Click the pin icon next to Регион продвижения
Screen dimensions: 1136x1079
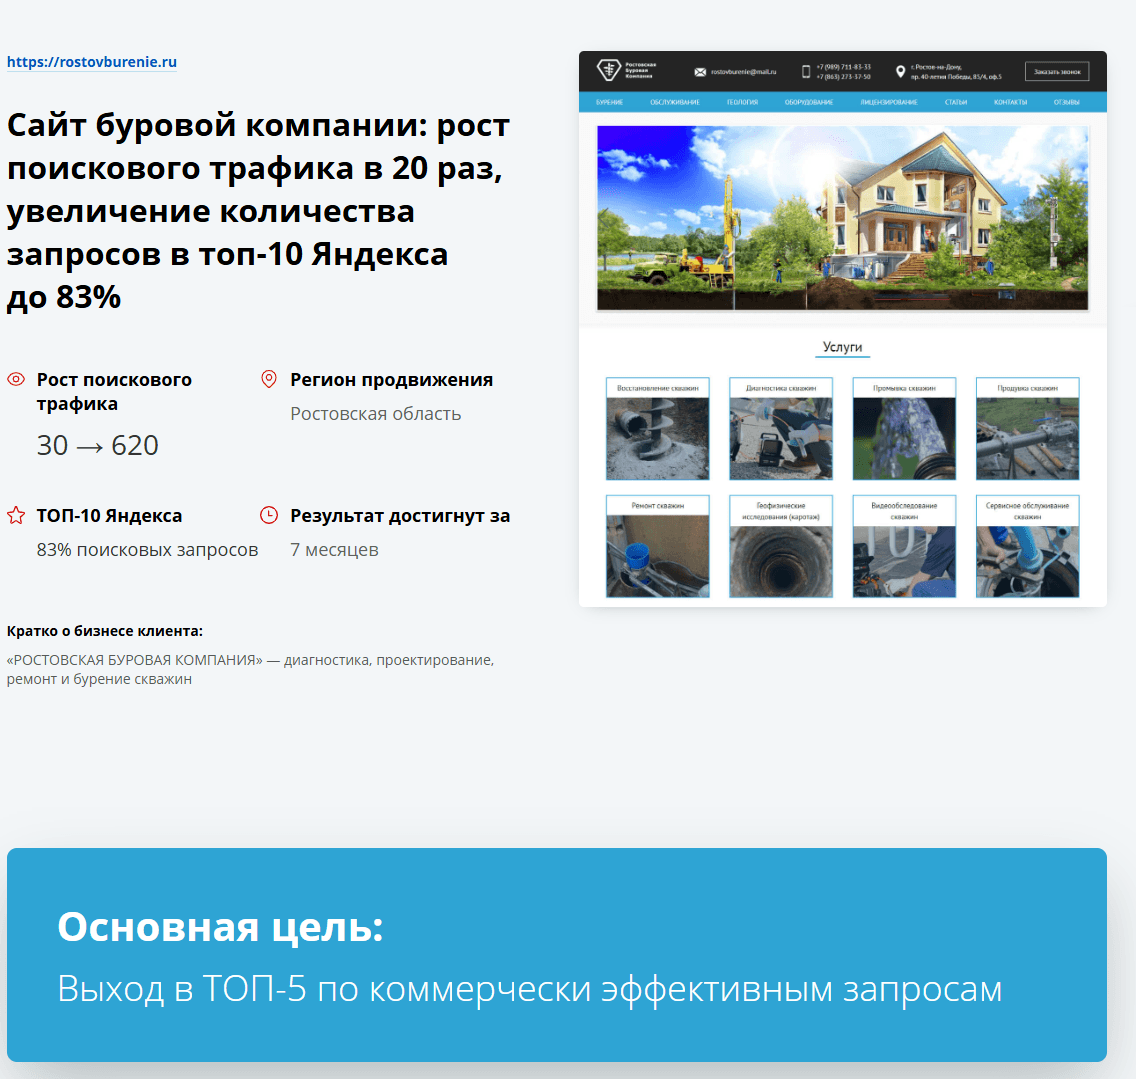tap(268, 379)
